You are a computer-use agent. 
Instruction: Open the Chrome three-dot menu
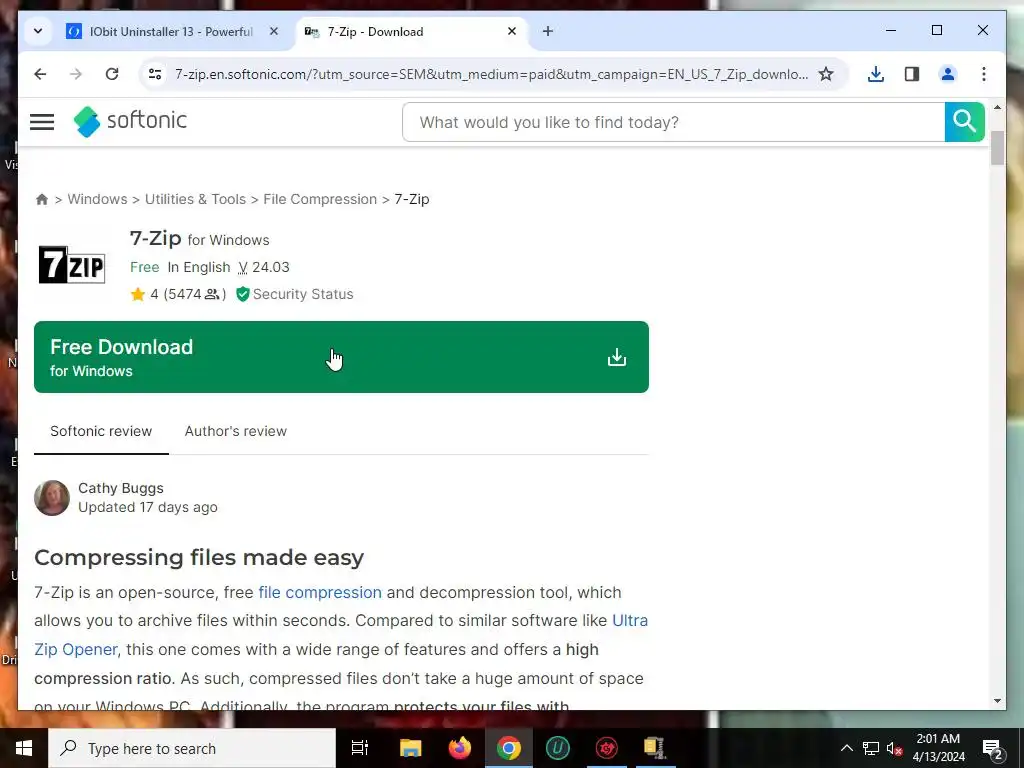pyautogui.click(x=984, y=74)
